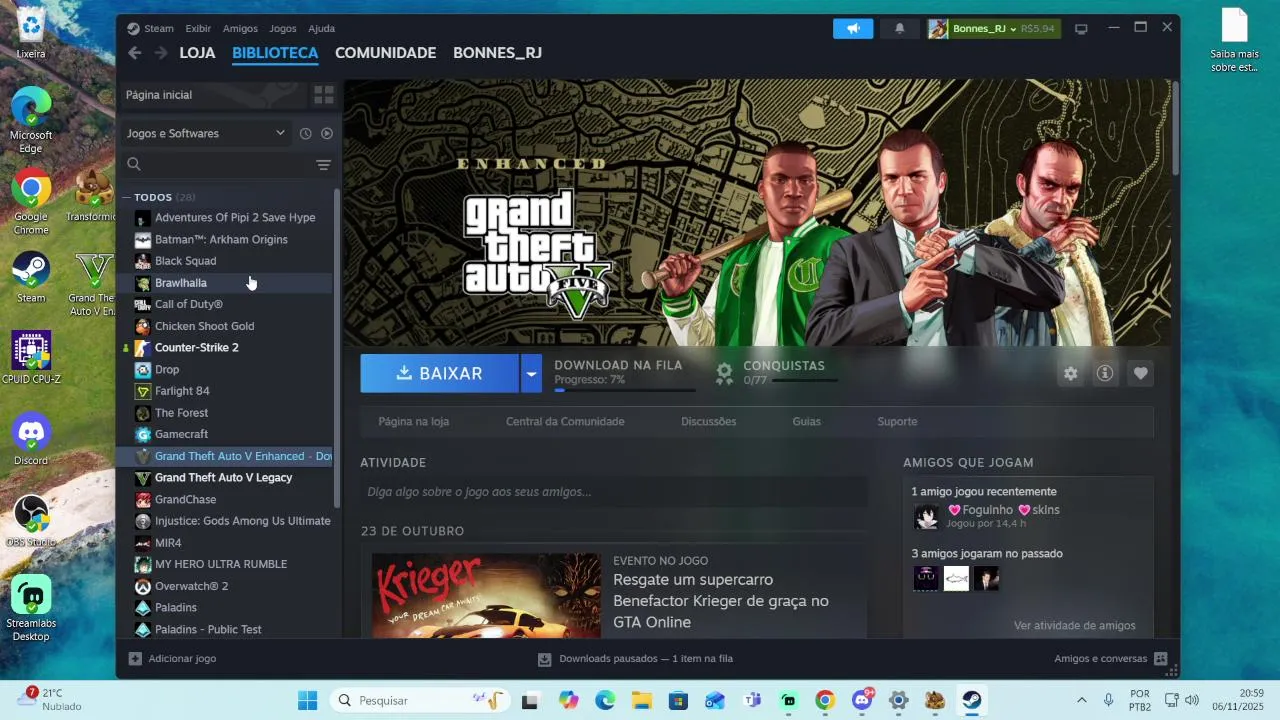
Task: Show game info icon
Action: pyautogui.click(x=1105, y=373)
